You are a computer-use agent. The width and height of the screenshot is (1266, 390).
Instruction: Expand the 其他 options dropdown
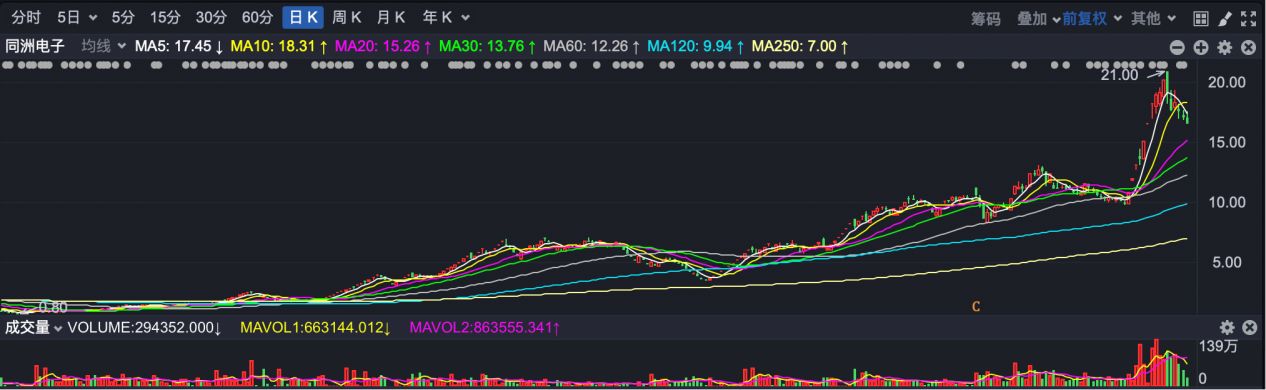[1153, 18]
